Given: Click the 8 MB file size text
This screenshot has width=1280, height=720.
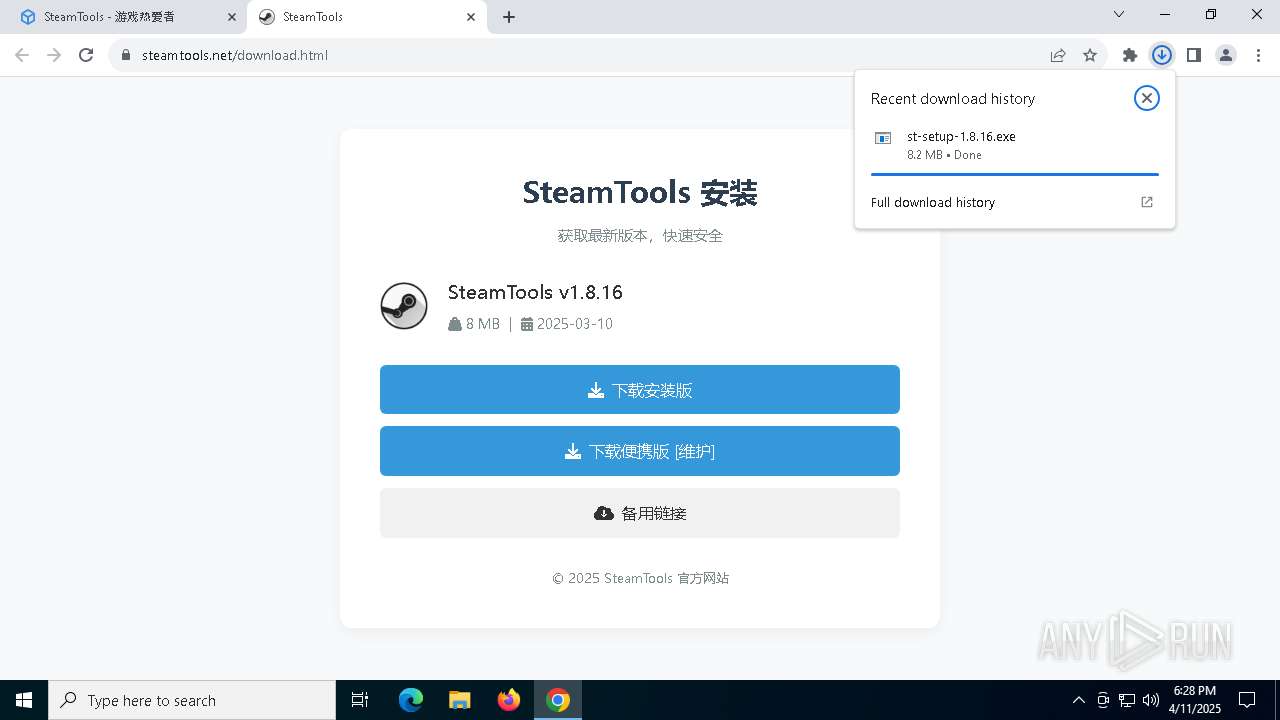Looking at the screenshot, I should tap(483, 324).
